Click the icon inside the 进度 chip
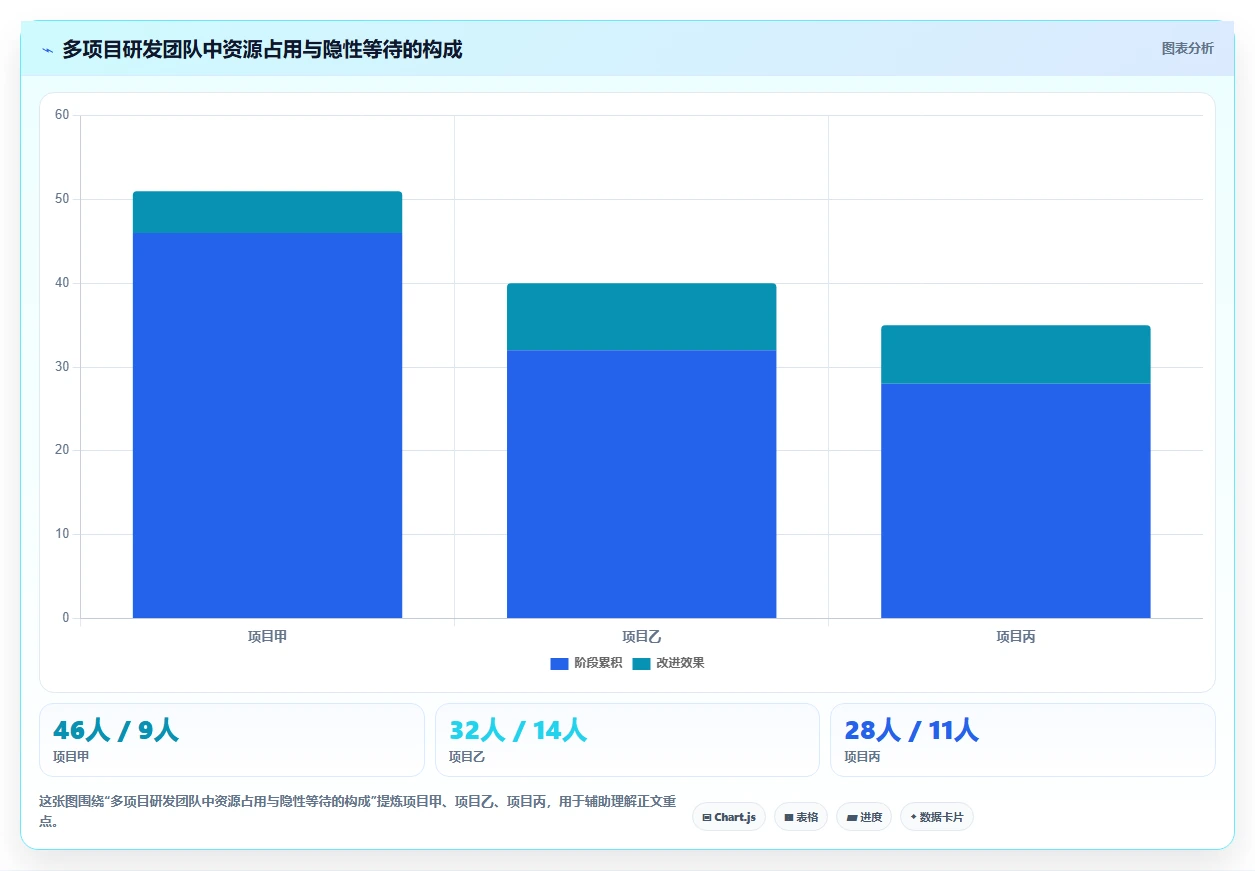This screenshot has height=871, width=1255. pyautogui.click(x=851, y=817)
